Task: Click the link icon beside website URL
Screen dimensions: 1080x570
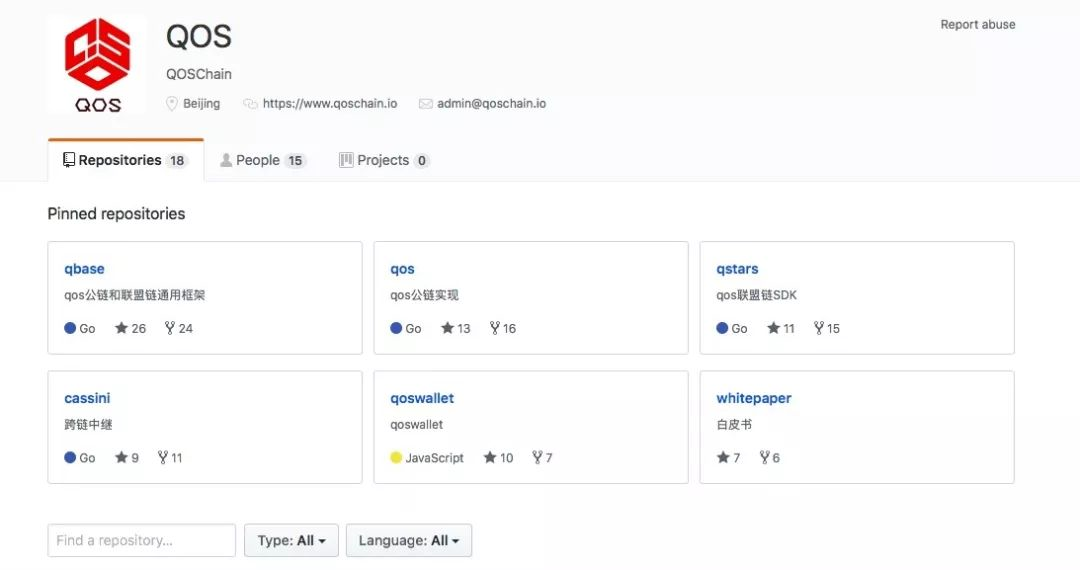Action: [x=250, y=104]
